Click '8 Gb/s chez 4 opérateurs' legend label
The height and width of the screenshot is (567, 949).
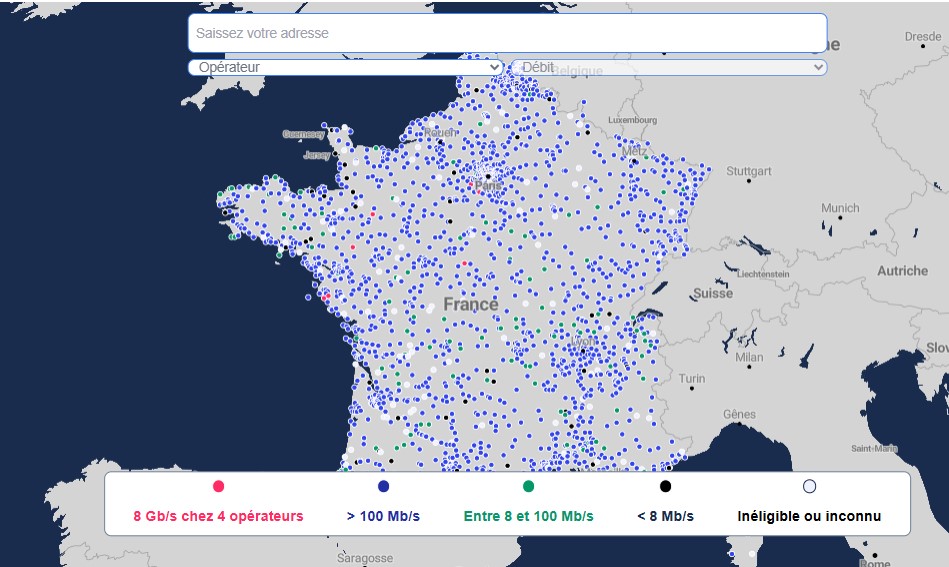218,517
